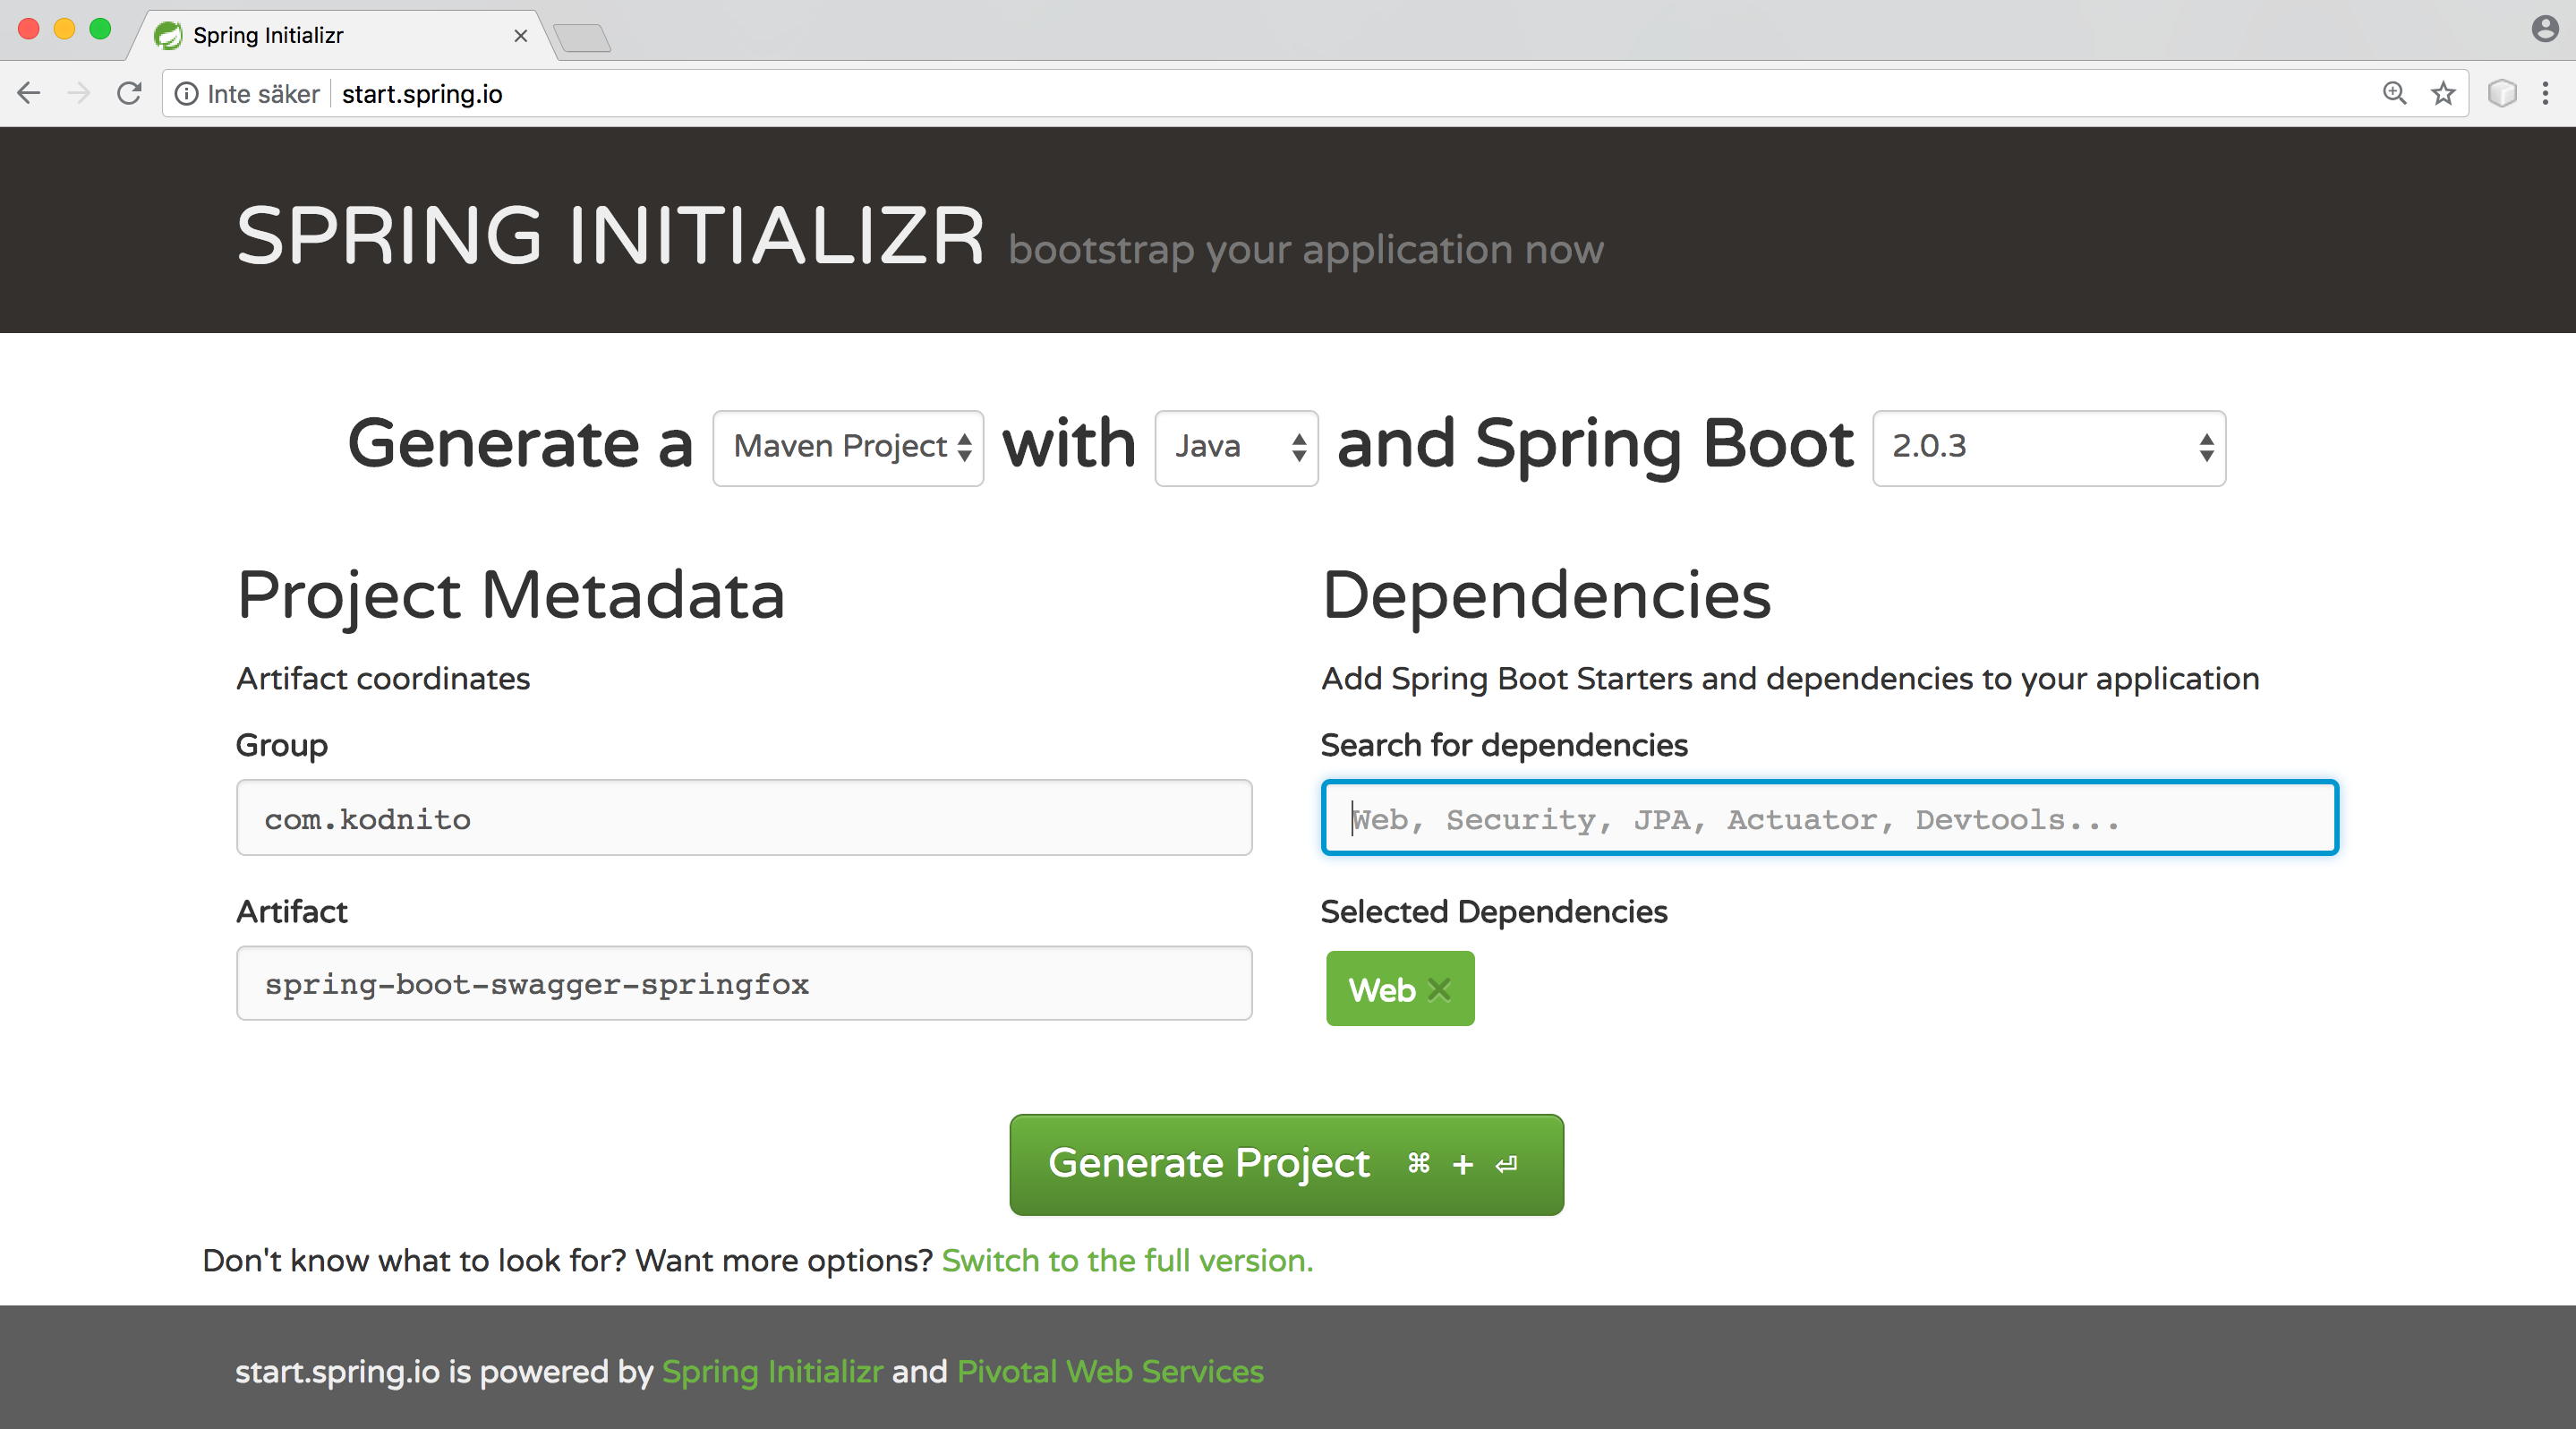Click the browser back arrow
The image size is (2576, 1429).
pyautogui.click(x=28, y=93)
